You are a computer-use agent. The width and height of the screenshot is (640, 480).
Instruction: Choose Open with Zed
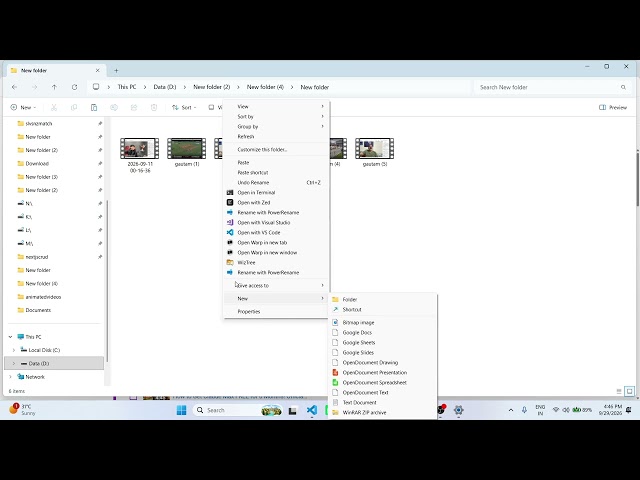click(x=276, y=202)
